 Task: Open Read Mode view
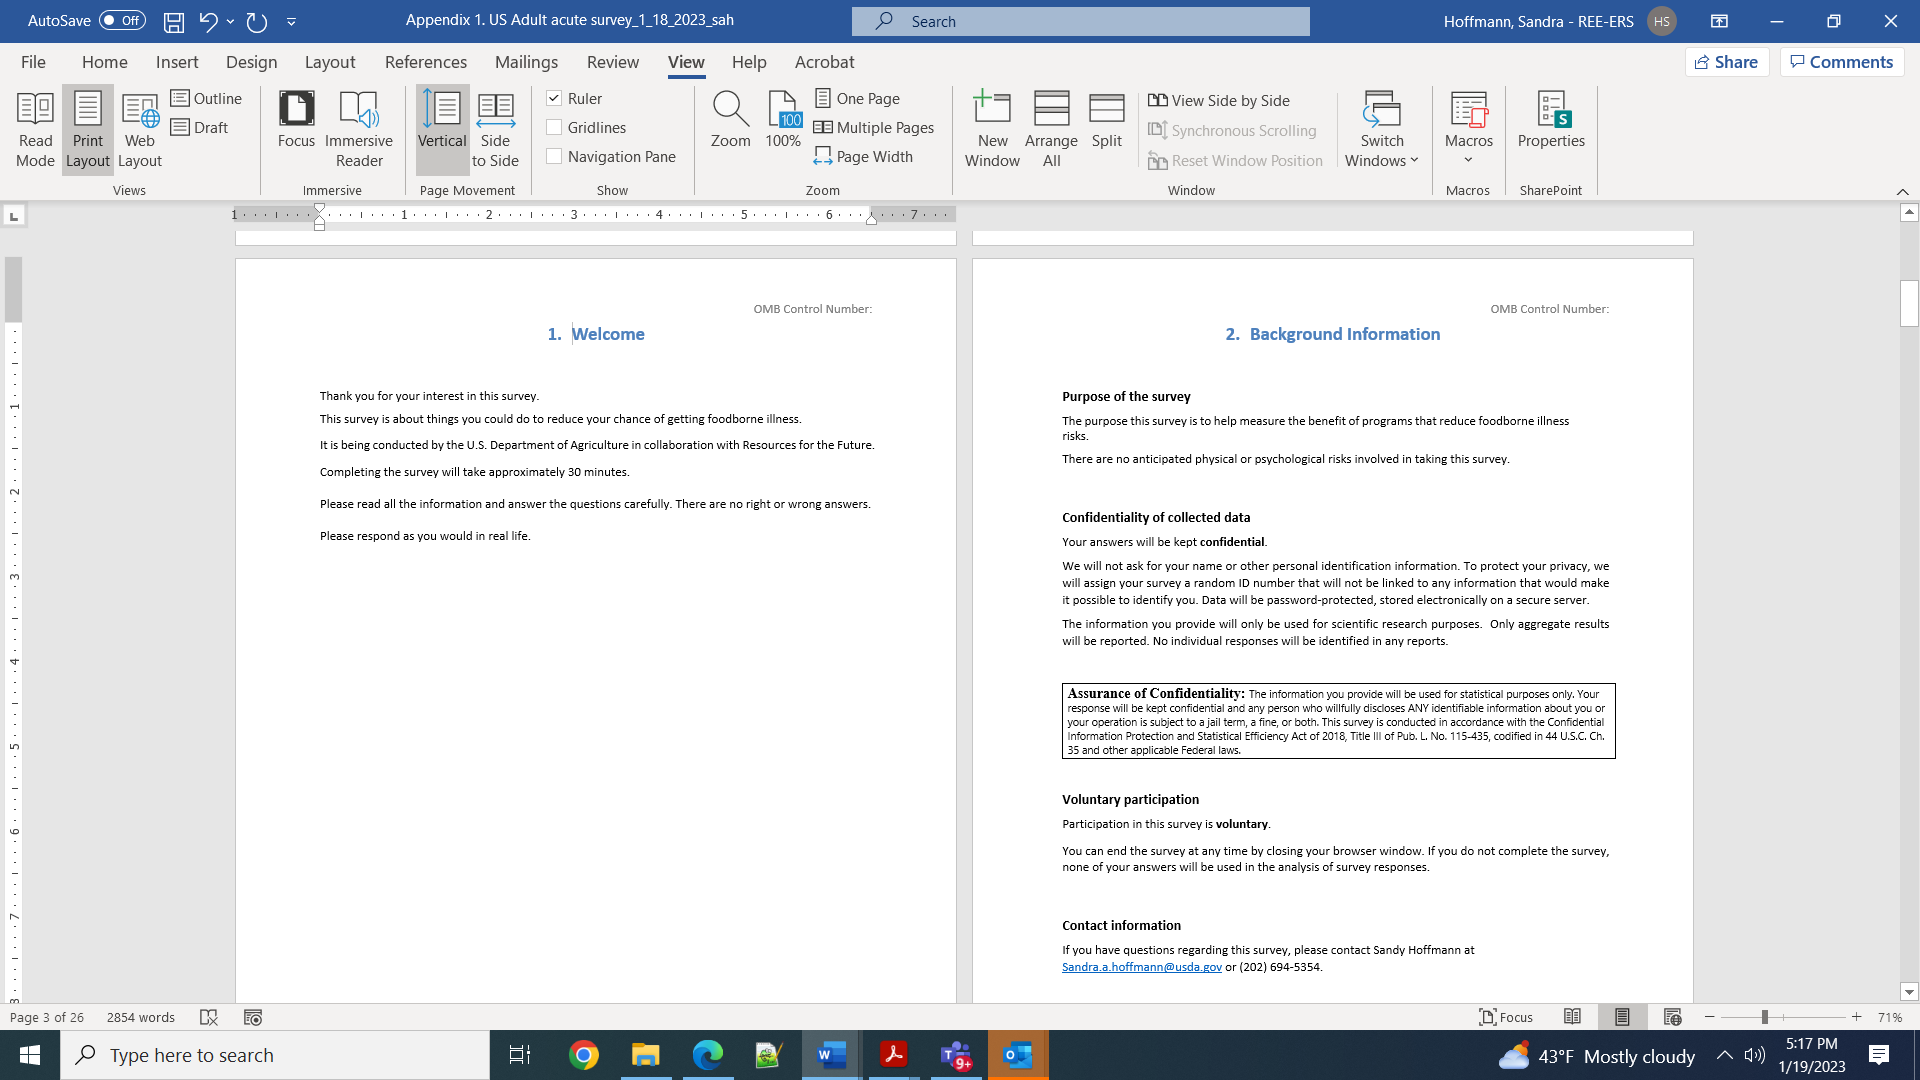tap(36, 129)
